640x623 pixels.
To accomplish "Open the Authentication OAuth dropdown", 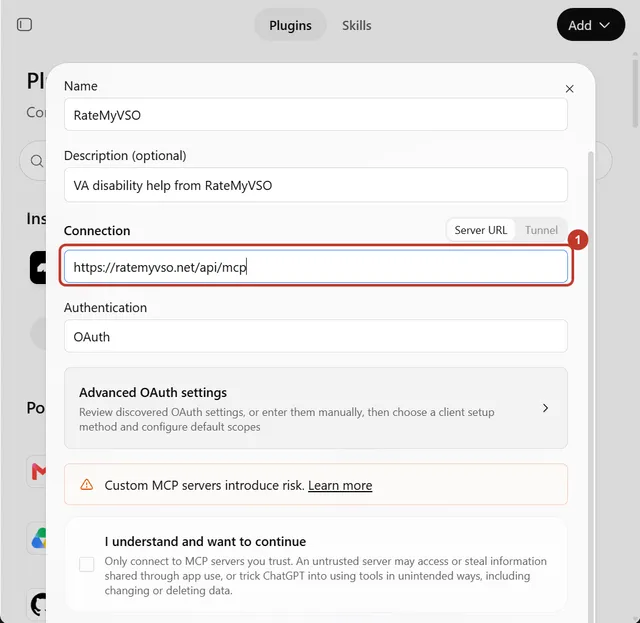I will (316, 336).
